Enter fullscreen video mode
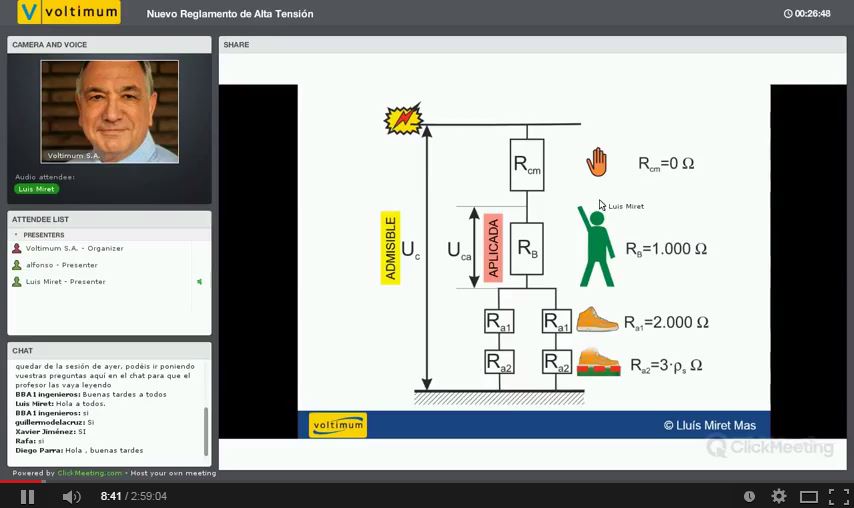The height and width of the screenshot is (508, 854). [x=838, y=496]
